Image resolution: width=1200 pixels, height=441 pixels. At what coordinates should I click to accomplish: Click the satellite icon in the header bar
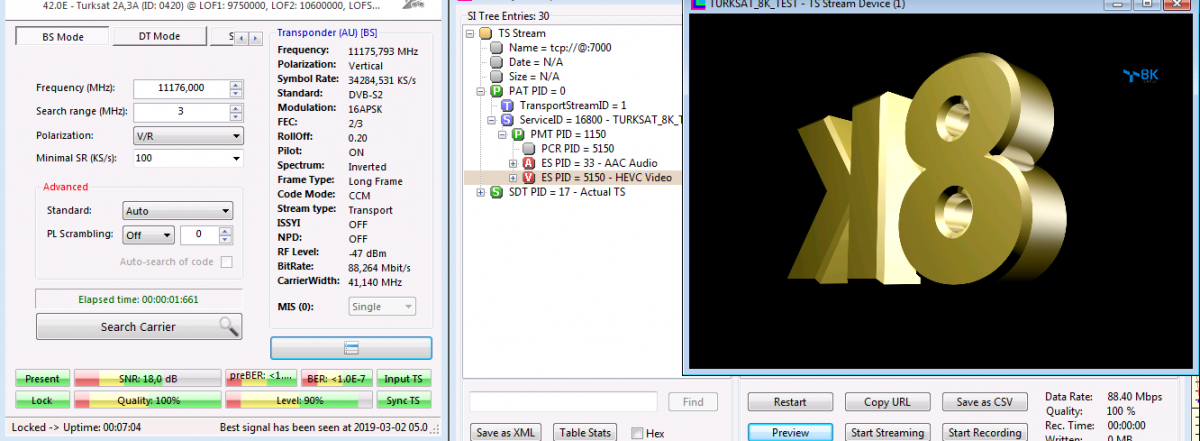coord(415,4)
